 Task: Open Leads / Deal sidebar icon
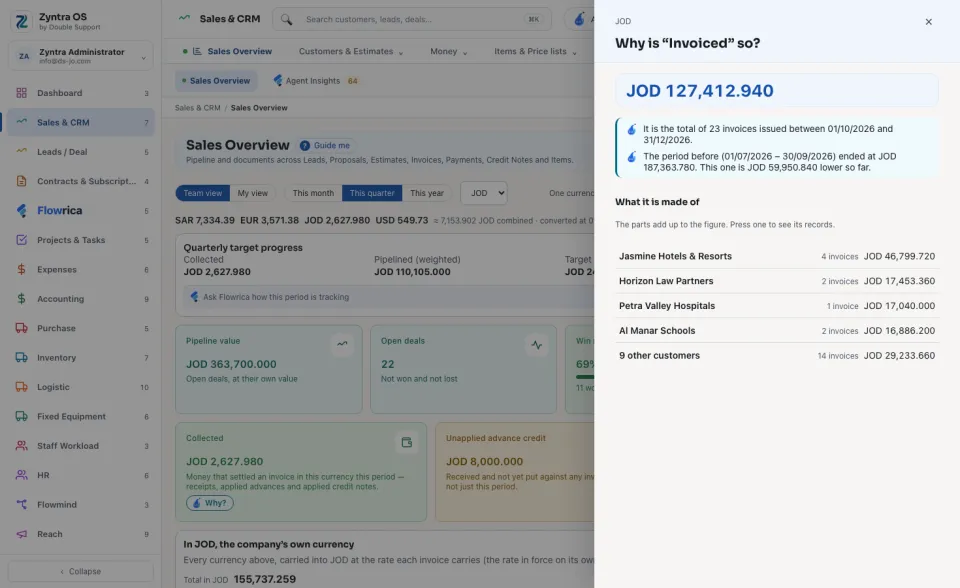21,152
